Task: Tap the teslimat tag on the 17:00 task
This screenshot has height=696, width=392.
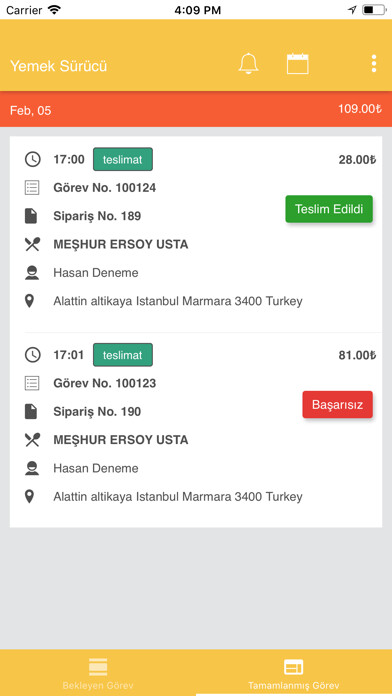Action: pyautogui.click(x=123, y=159)
